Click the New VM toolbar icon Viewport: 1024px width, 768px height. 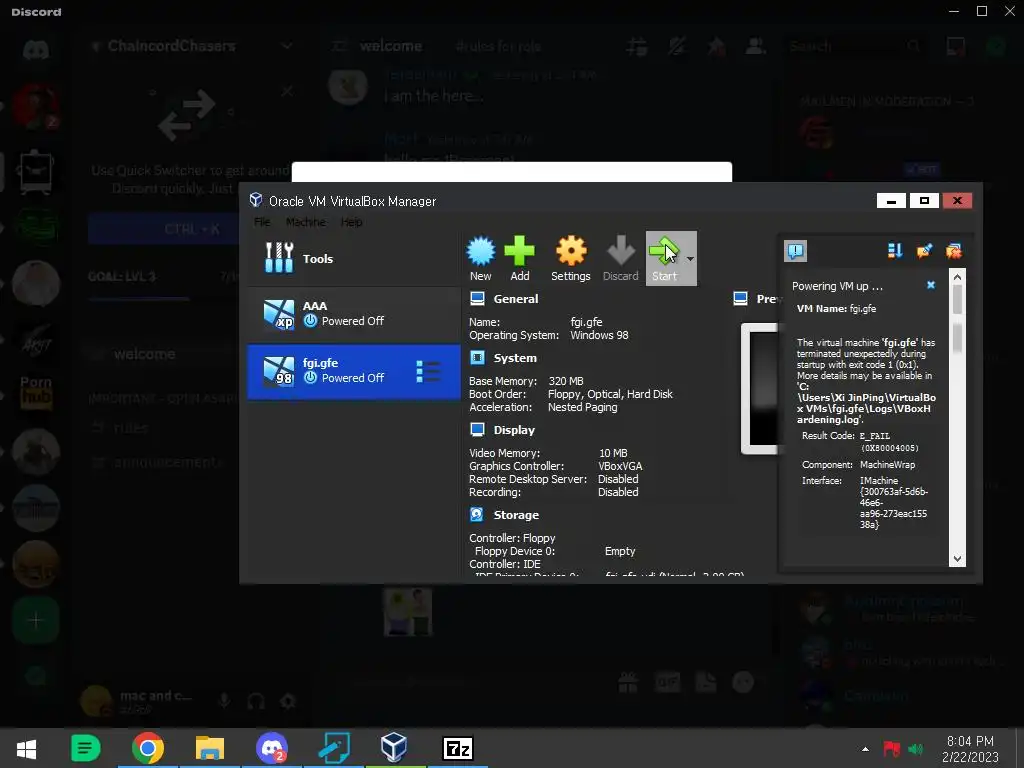[x=481, y=259]
